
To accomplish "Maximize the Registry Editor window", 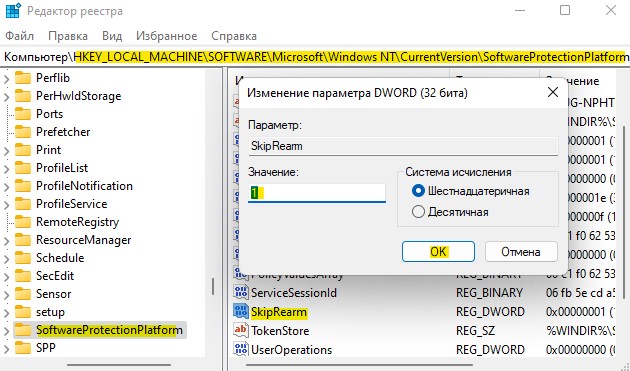I will tap(565, 10).
